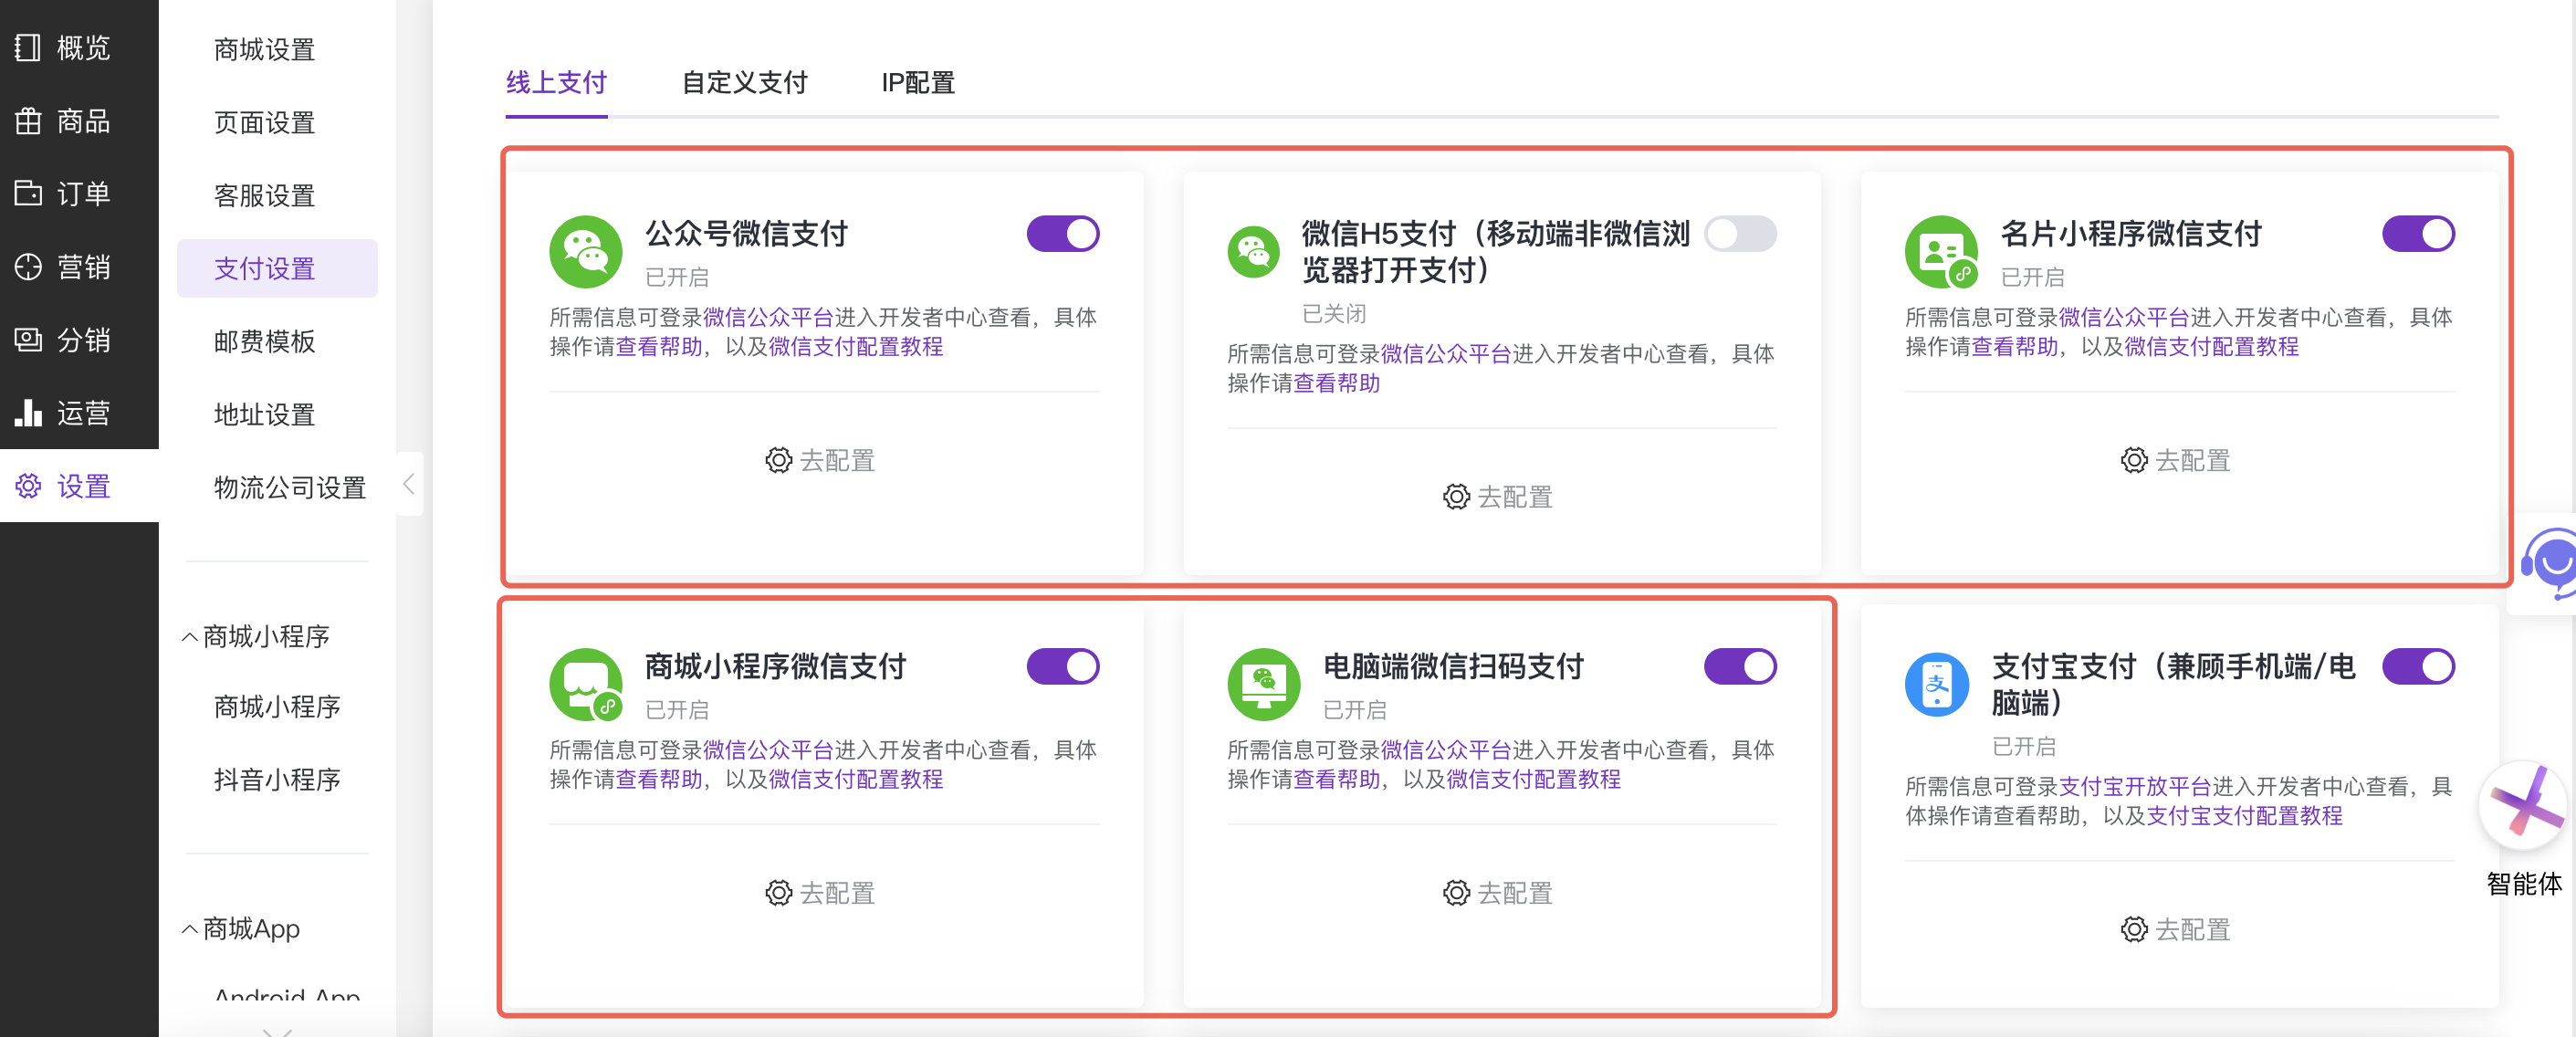Turn off the 名片小程序微信支付 switch
2576x1037 pixels.
2417,234
